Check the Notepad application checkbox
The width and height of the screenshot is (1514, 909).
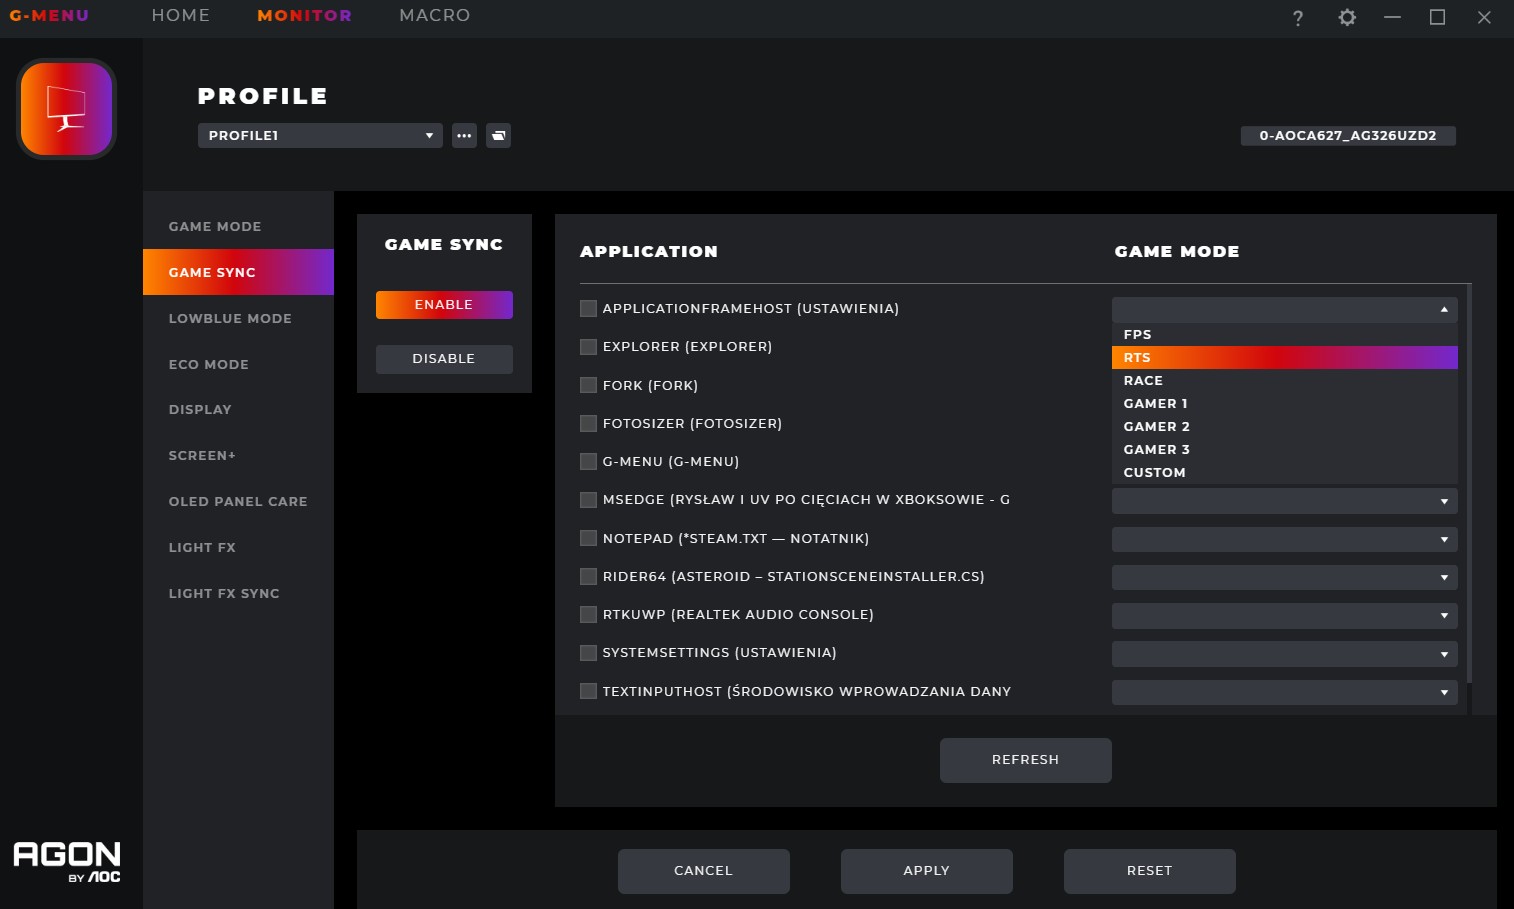588,538
